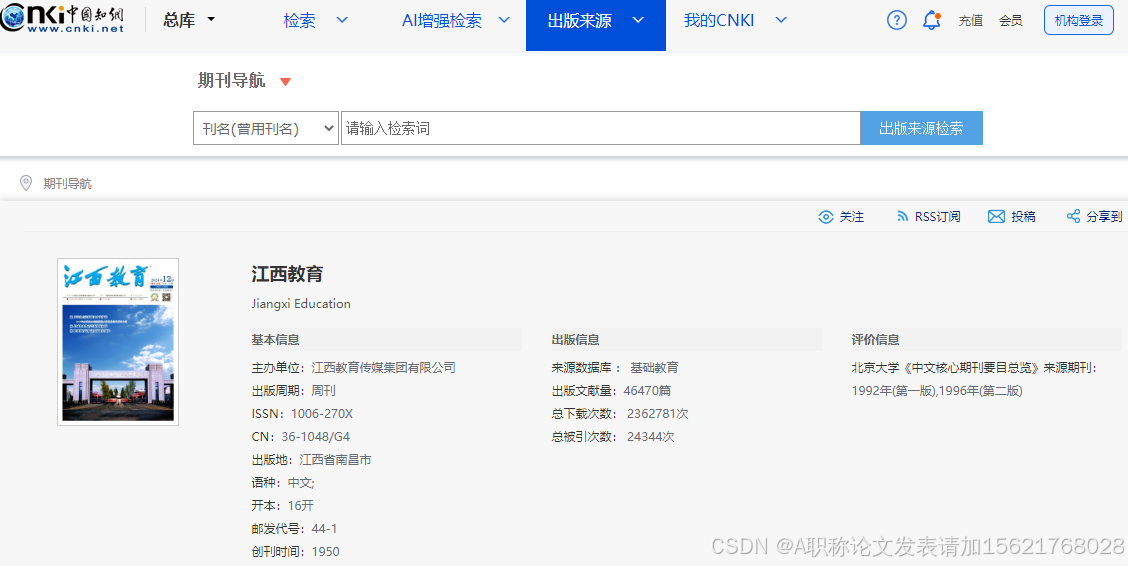Click the share icon next to 分享到

tap(1073, 216)
